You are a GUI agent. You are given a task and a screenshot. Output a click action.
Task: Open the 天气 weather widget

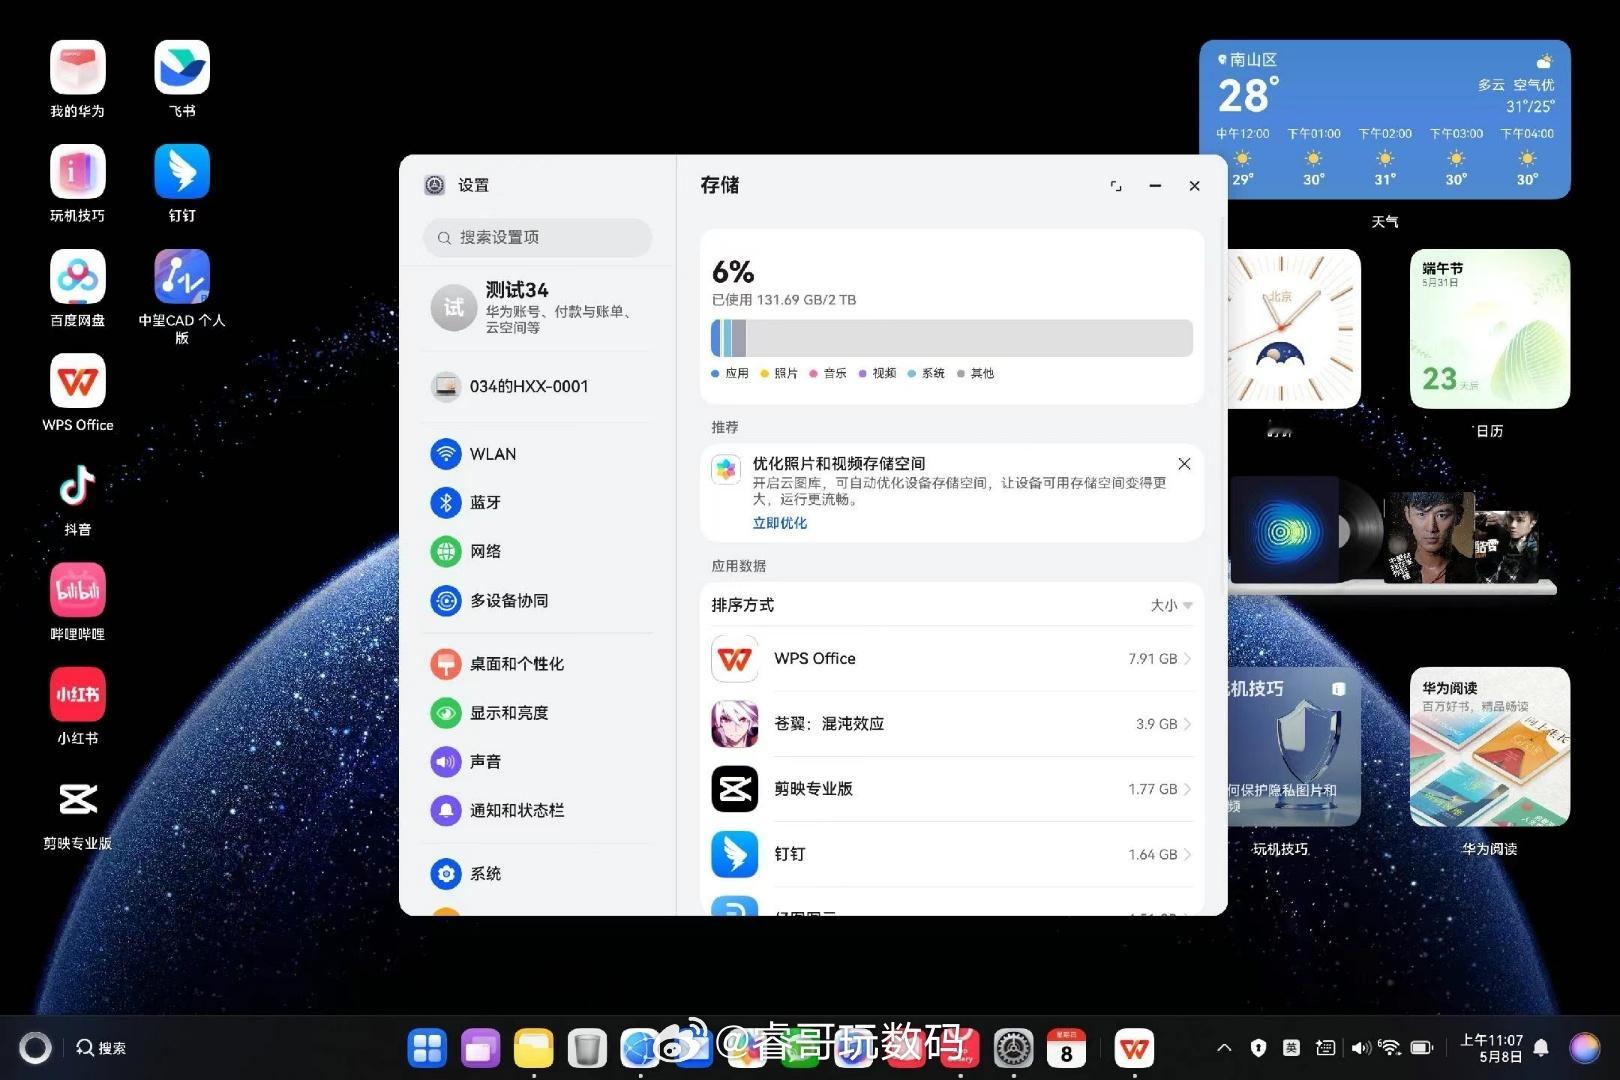point(1385,119)
